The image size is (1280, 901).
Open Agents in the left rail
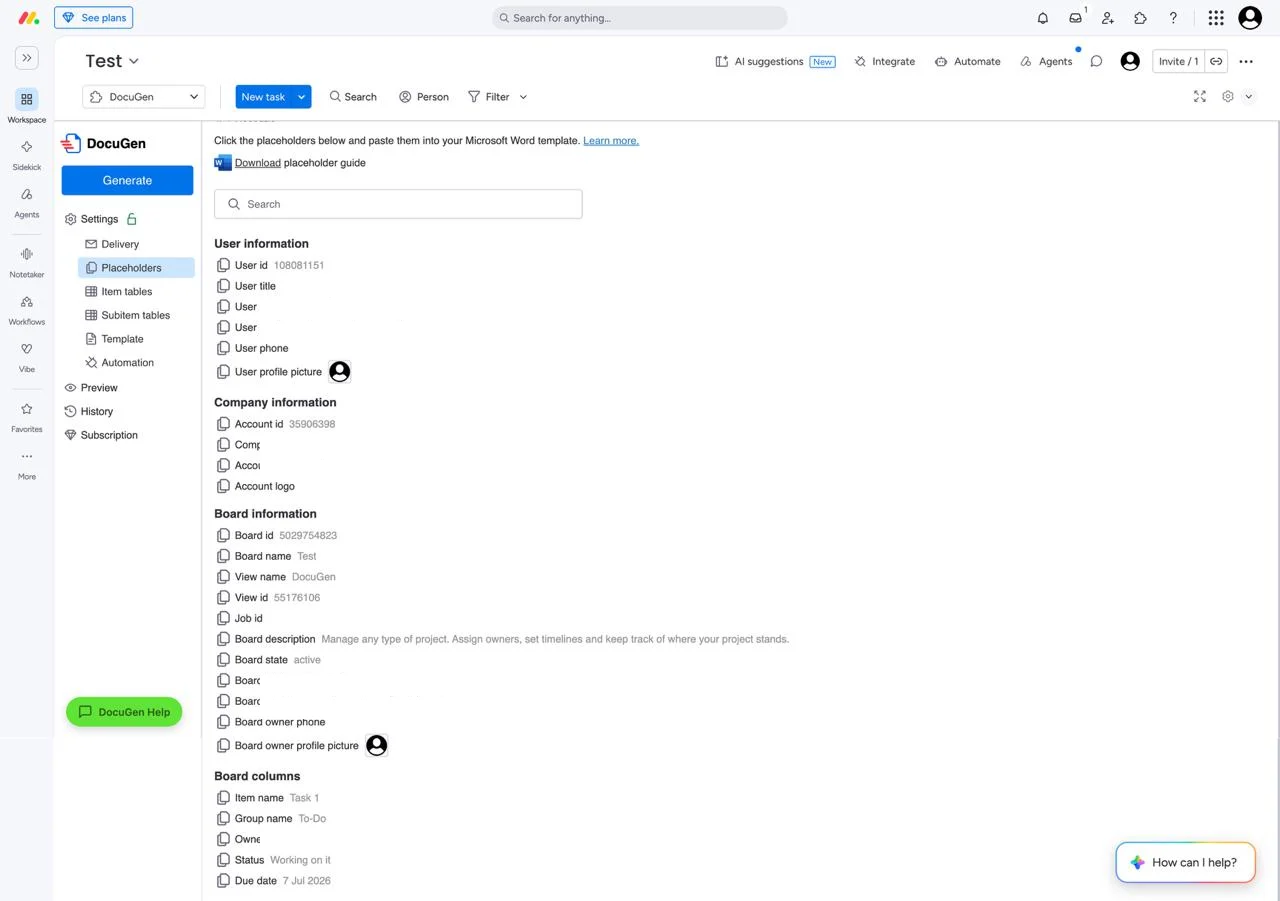pyautogui.click(x=27, y=202)
